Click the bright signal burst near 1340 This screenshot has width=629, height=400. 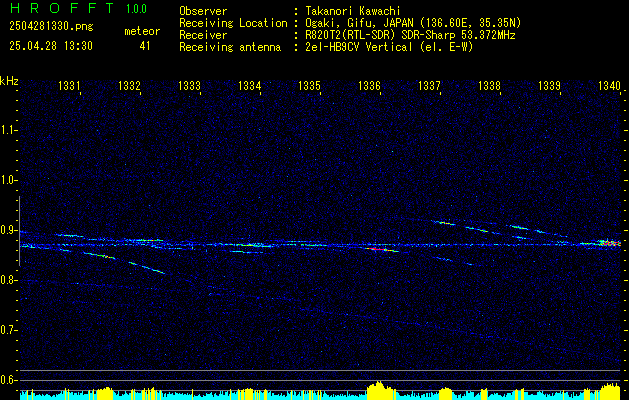click(x=610, y=243)
